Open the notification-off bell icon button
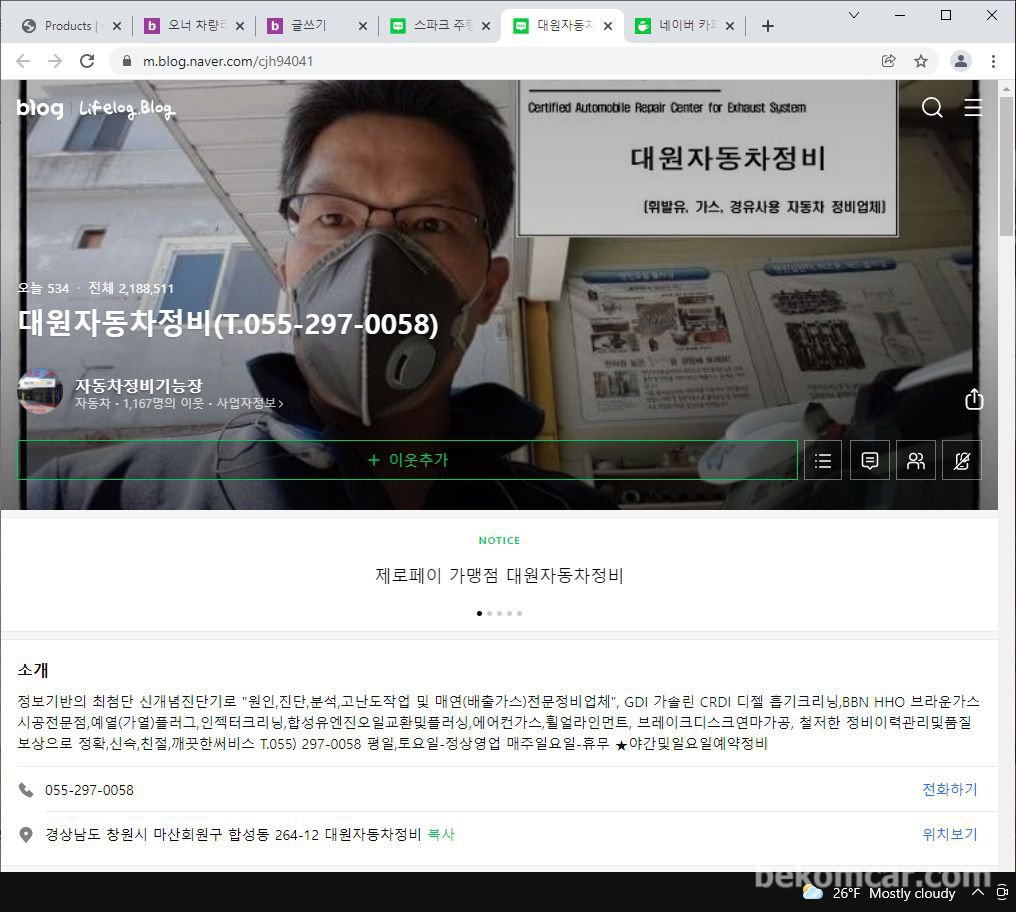Screen dimensions: 1016x912 pyautogui.click(x=962, y=461)
